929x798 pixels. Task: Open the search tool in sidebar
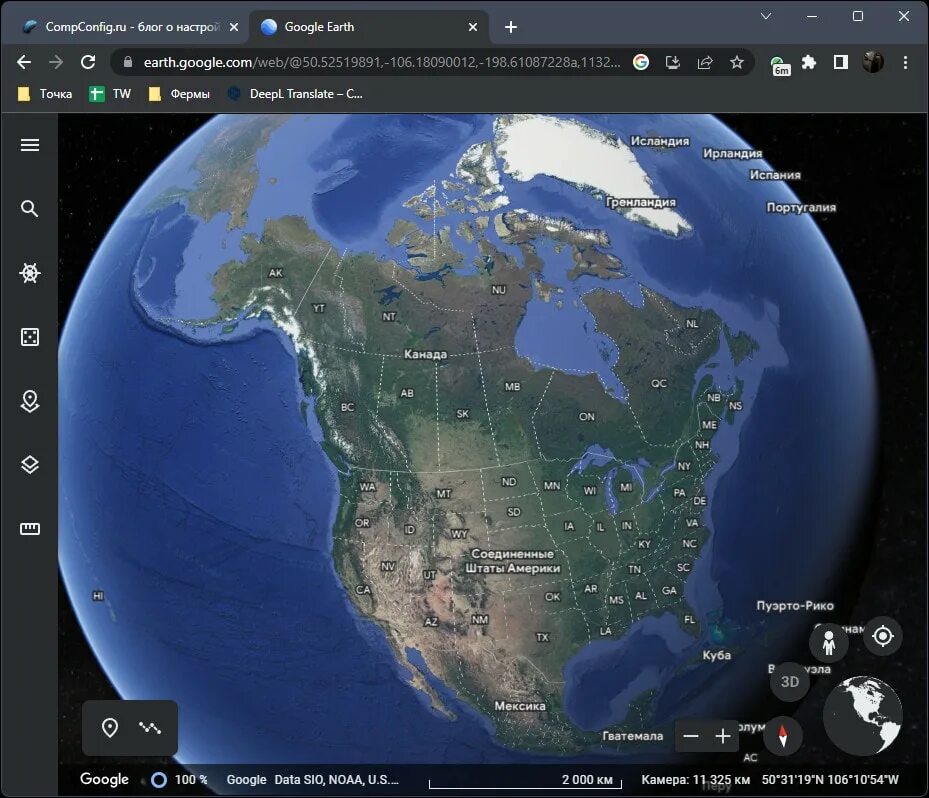click(x=30, y=209)
